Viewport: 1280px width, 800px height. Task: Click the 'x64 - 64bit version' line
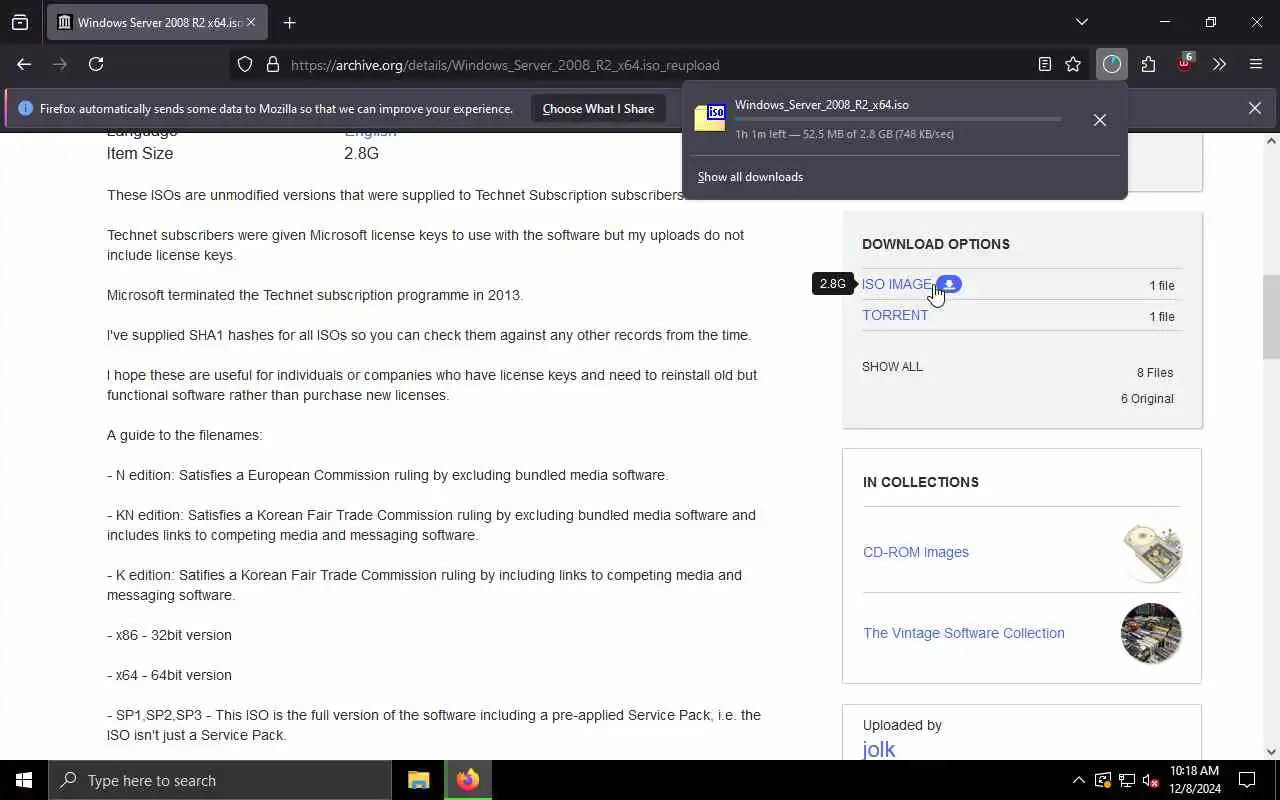click(x=169, y=675)
